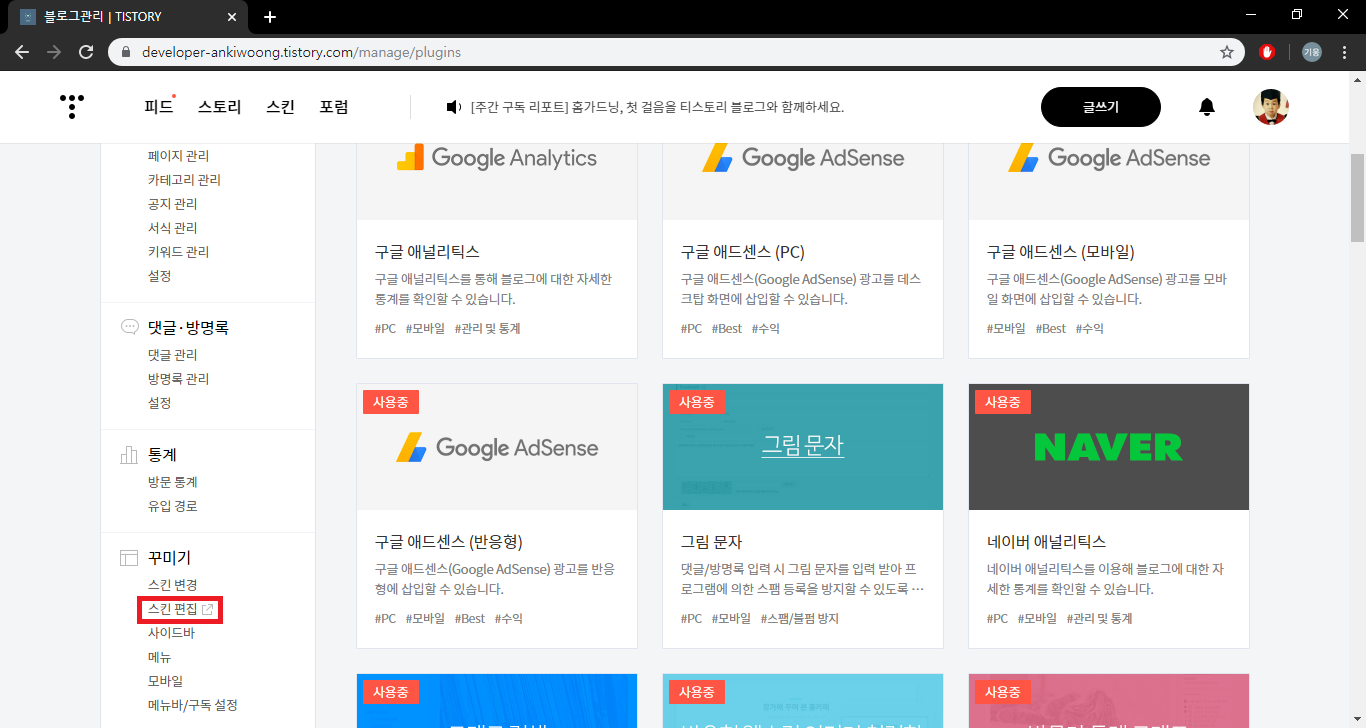Open 카테고리 관리 in sidebar

click(x=184, y=180)
